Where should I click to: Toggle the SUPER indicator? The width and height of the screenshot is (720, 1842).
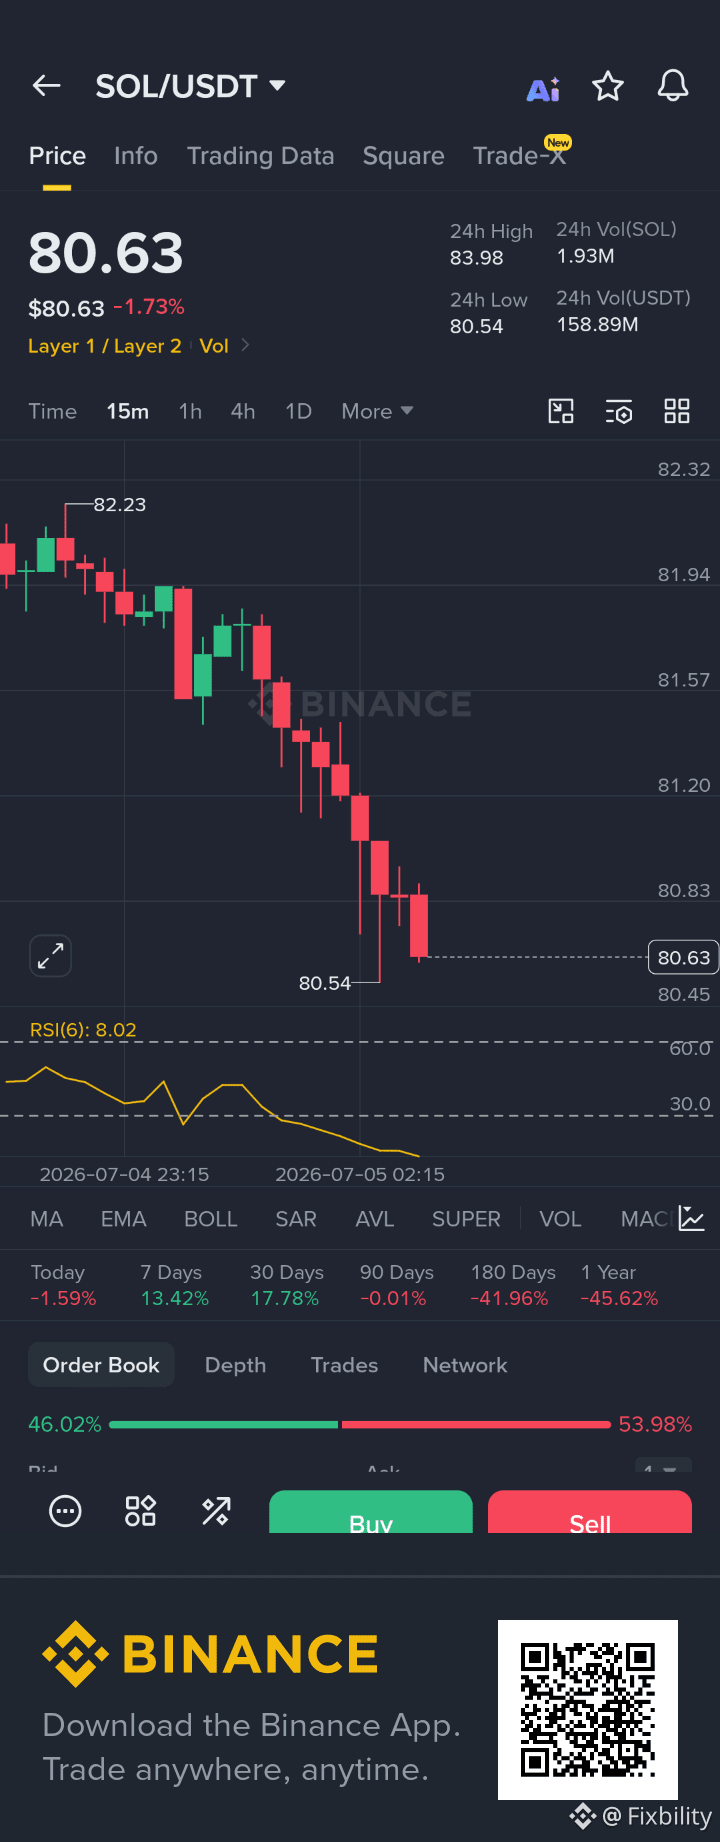pos(466,1219)
